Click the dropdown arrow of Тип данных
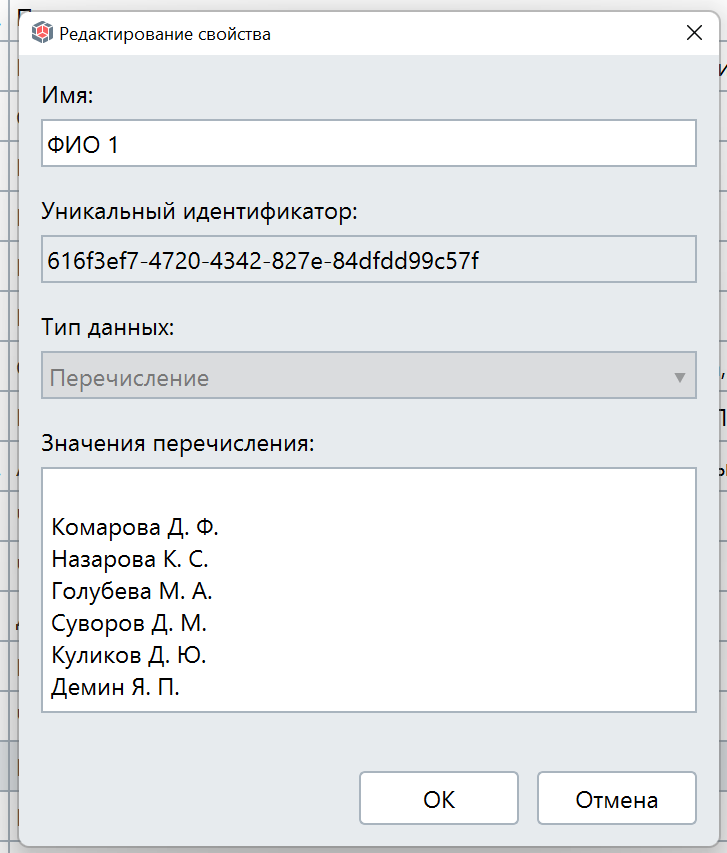The image size is (727, 853). pos(679,377)
